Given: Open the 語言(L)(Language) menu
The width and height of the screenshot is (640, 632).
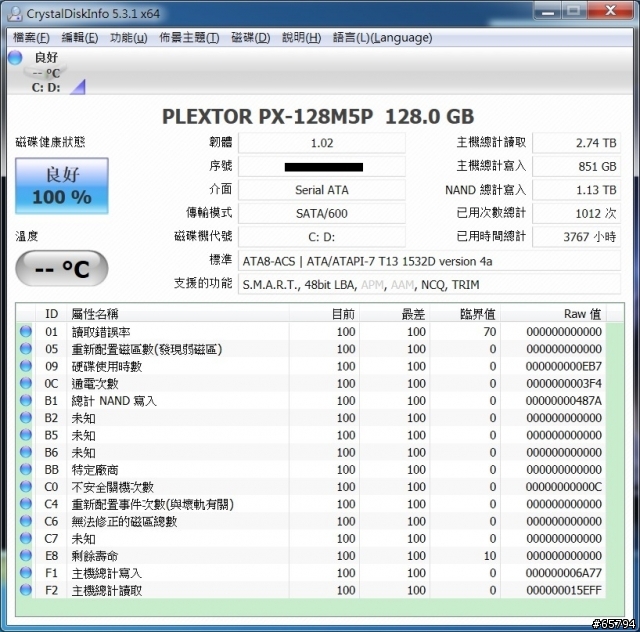Looking at the screenshot, I should (382, 38).
